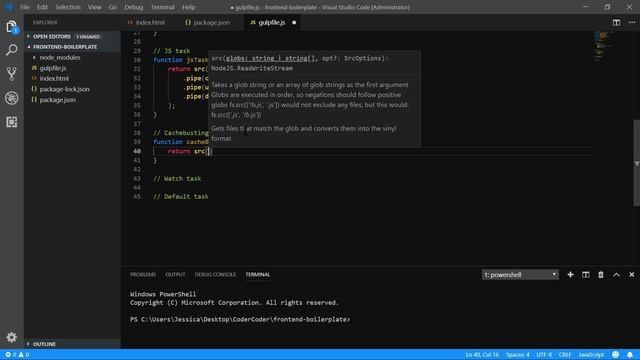Select the powershell terminal dropdown
Screen dimensions: 640x360
point(520,275)
